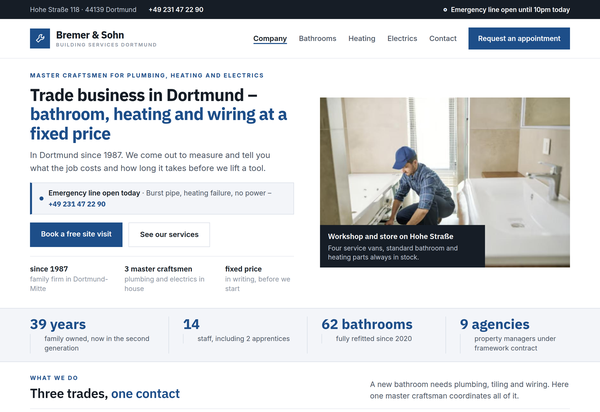
Task: Click the Three trades, one contact heading
Action: 105,394
